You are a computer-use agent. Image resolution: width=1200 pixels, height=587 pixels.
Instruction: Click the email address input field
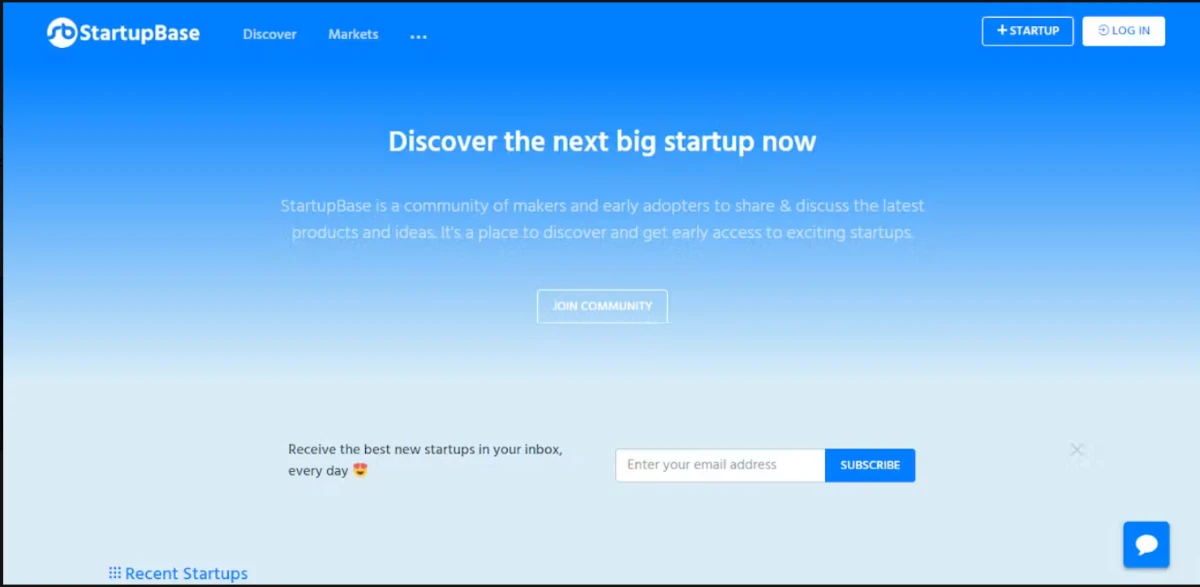click(x=720, y=465)
